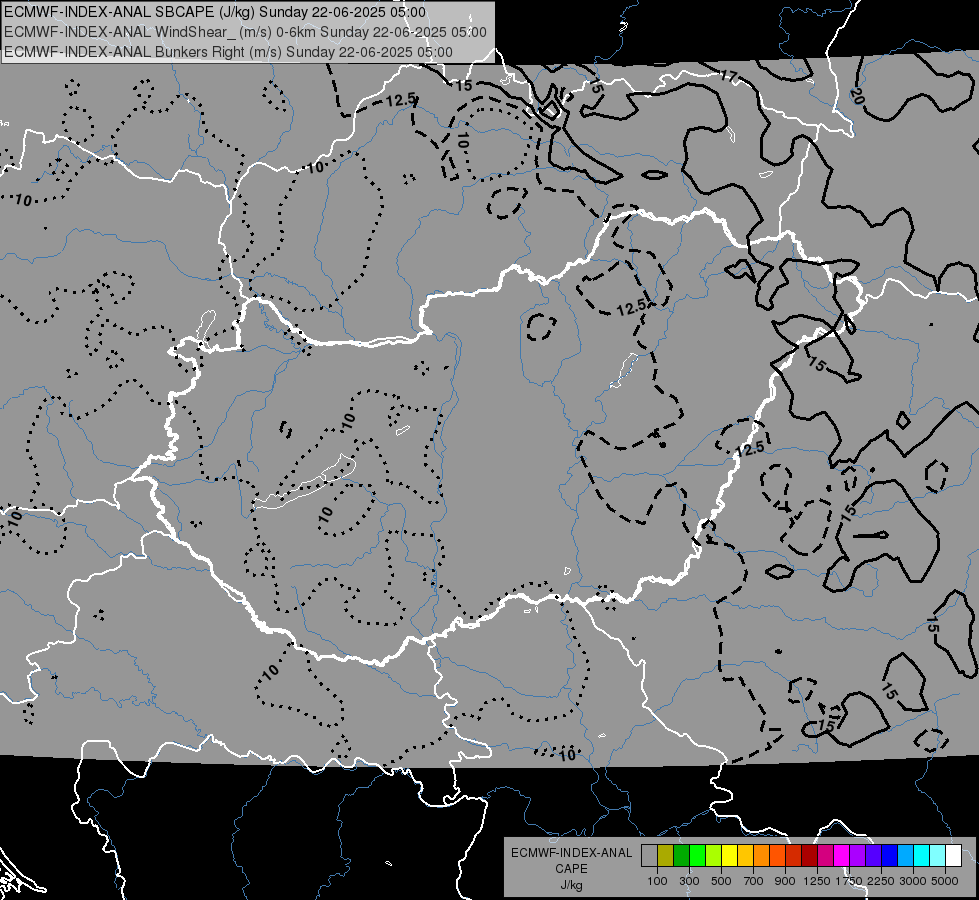Click the 500 legend tick label
The height and width of the screenshot is (900, 979).
[721, 881]
